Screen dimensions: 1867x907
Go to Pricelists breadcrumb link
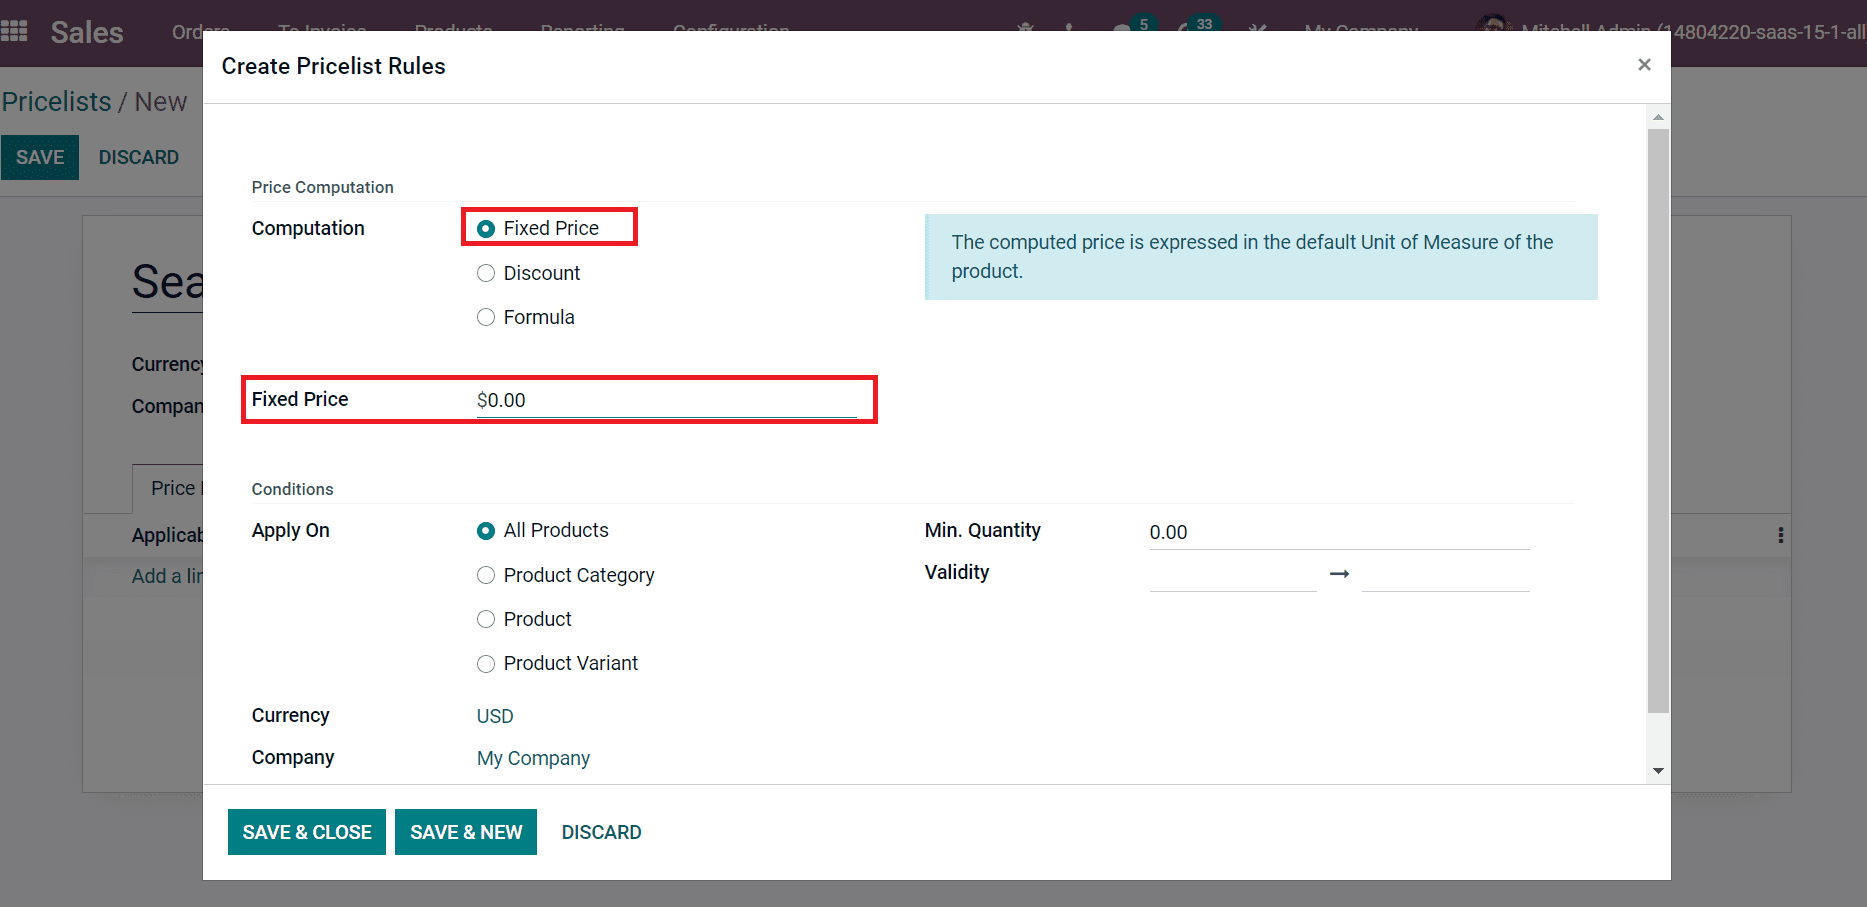coord(57,102)
